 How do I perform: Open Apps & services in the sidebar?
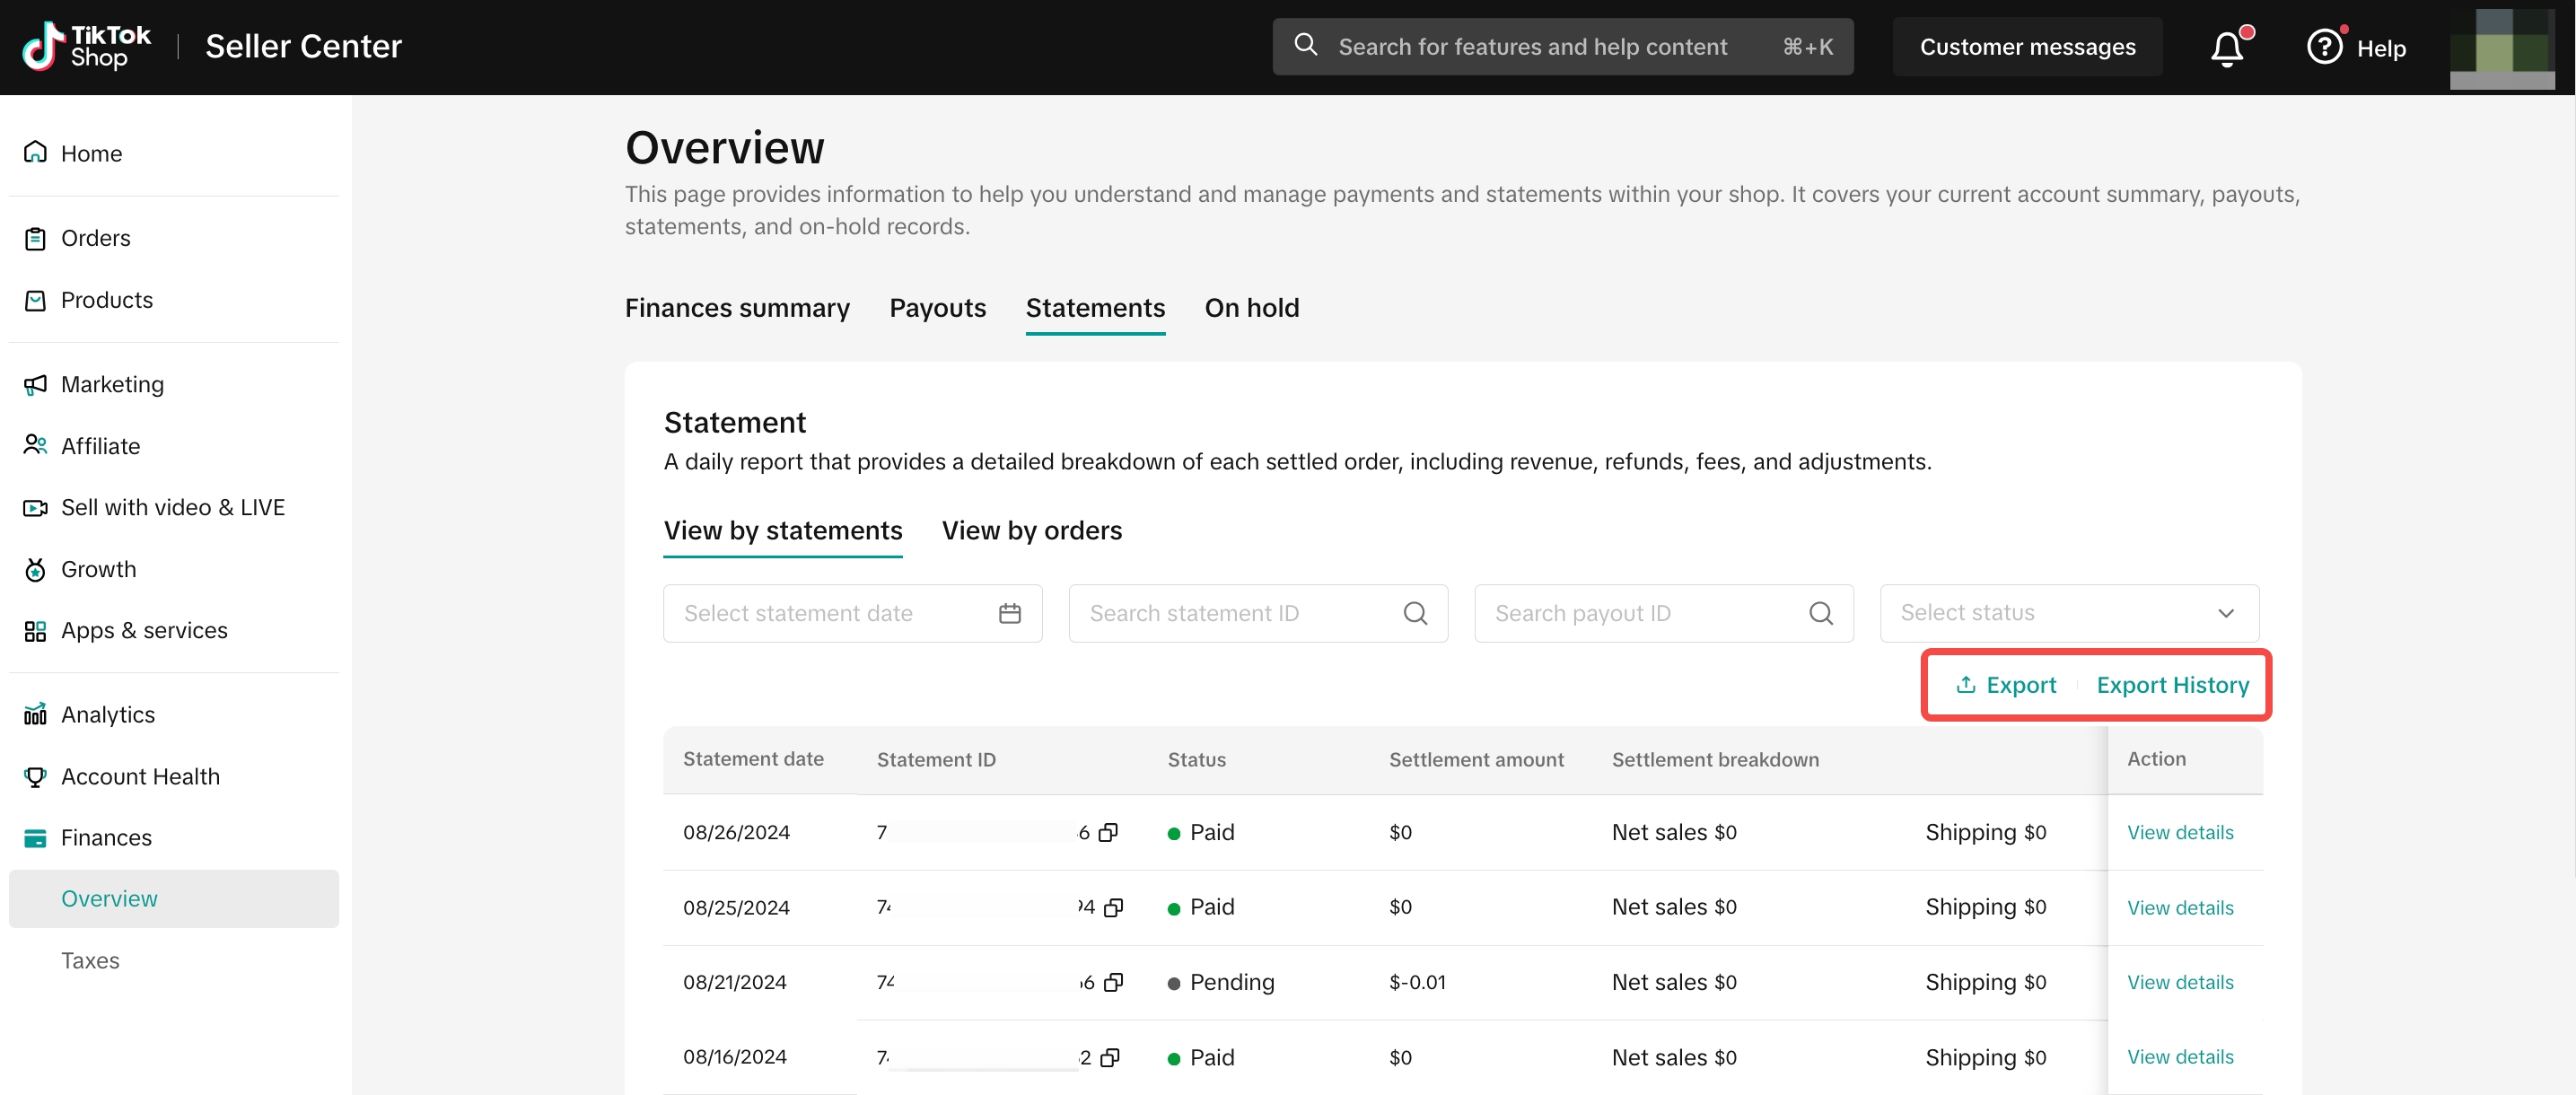click(x=144, y=630)
